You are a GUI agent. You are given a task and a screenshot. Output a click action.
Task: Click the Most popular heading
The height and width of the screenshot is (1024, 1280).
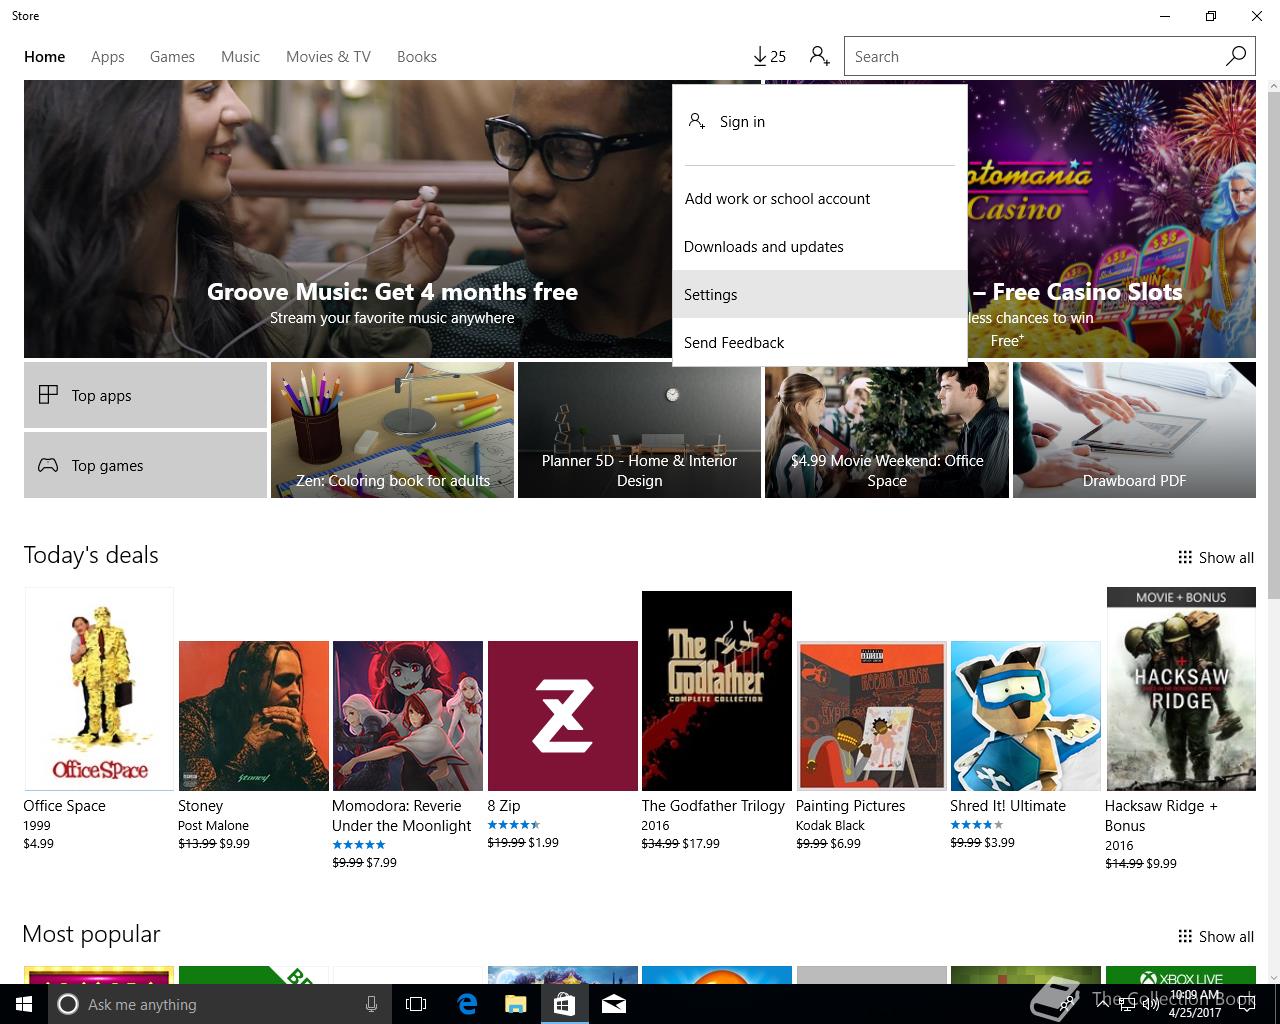point(91,934)
